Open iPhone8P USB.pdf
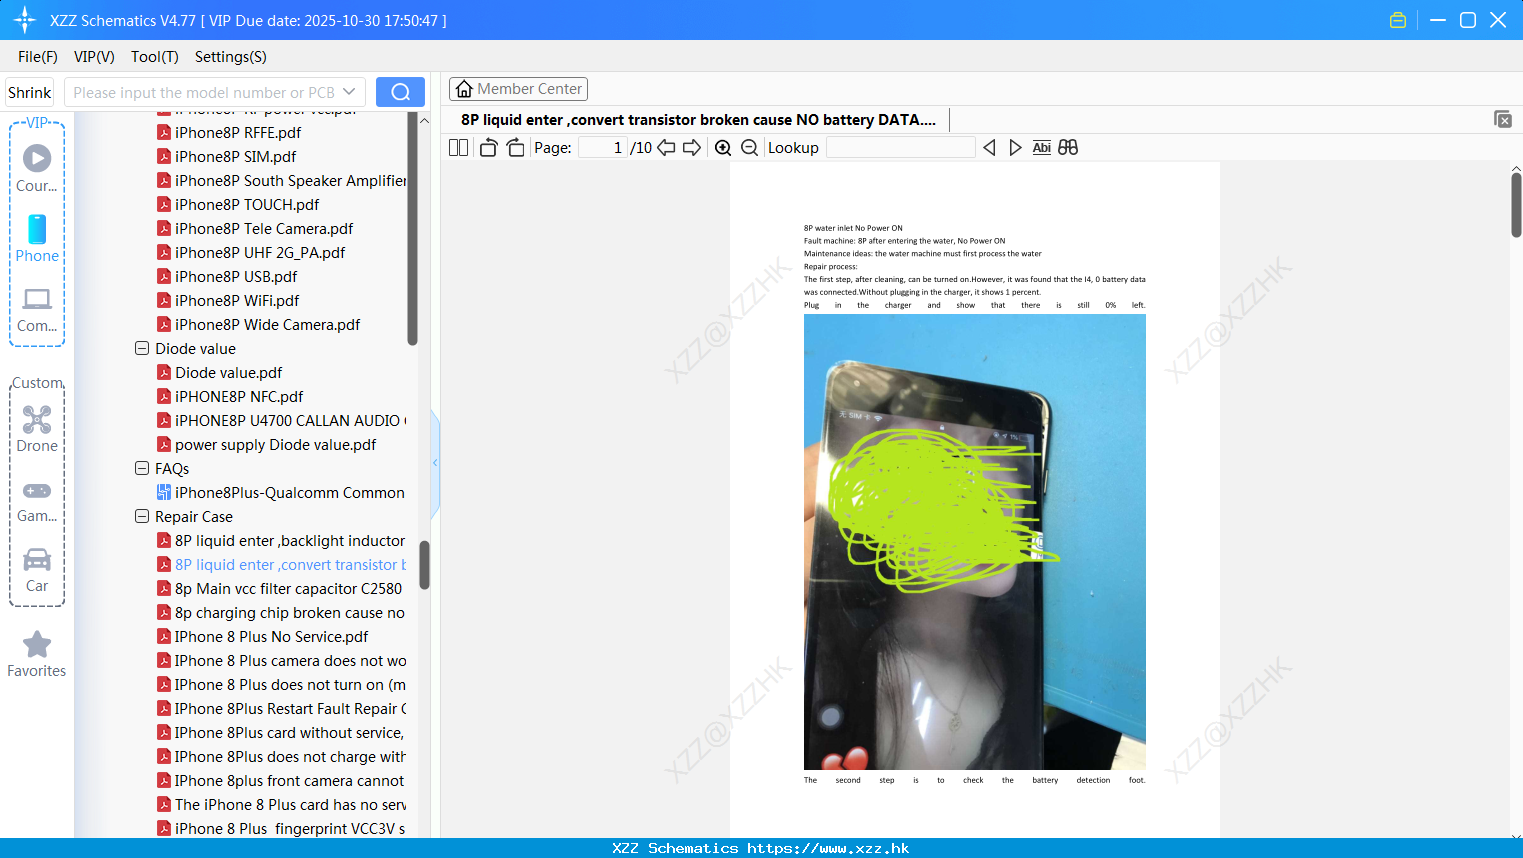This screenshot has height=858, width=1523. [236, 276]
